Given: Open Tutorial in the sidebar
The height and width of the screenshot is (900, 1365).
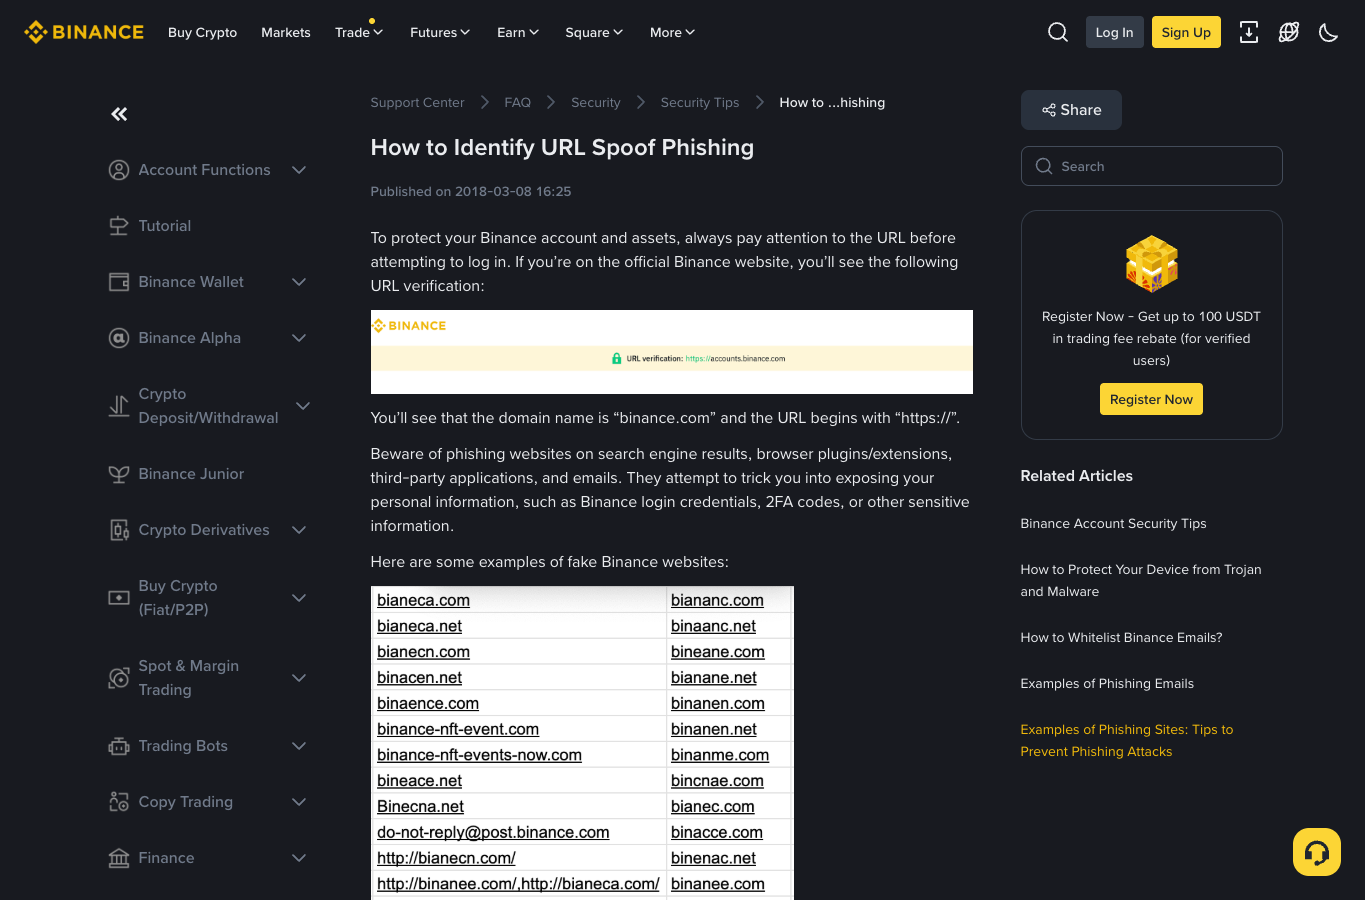Looking at the screenshot, I should 165,226.
